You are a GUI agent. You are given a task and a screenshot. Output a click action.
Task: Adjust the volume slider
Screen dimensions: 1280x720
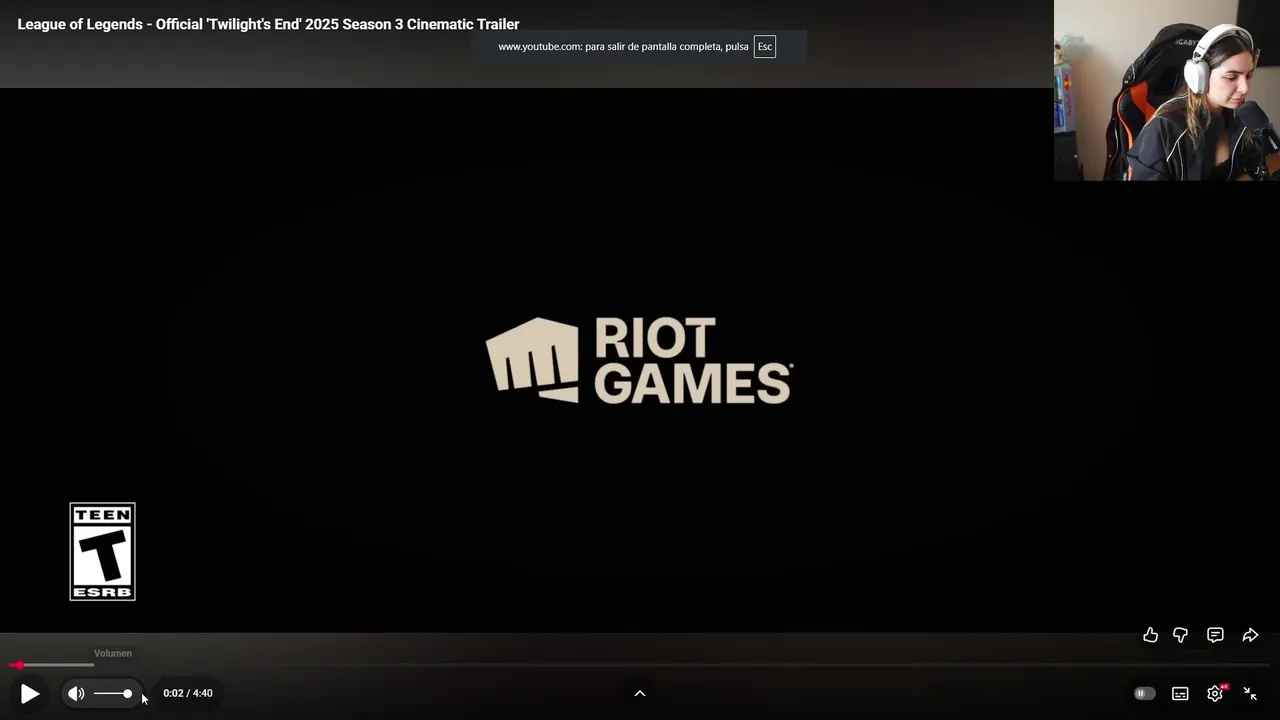(113, 693)
